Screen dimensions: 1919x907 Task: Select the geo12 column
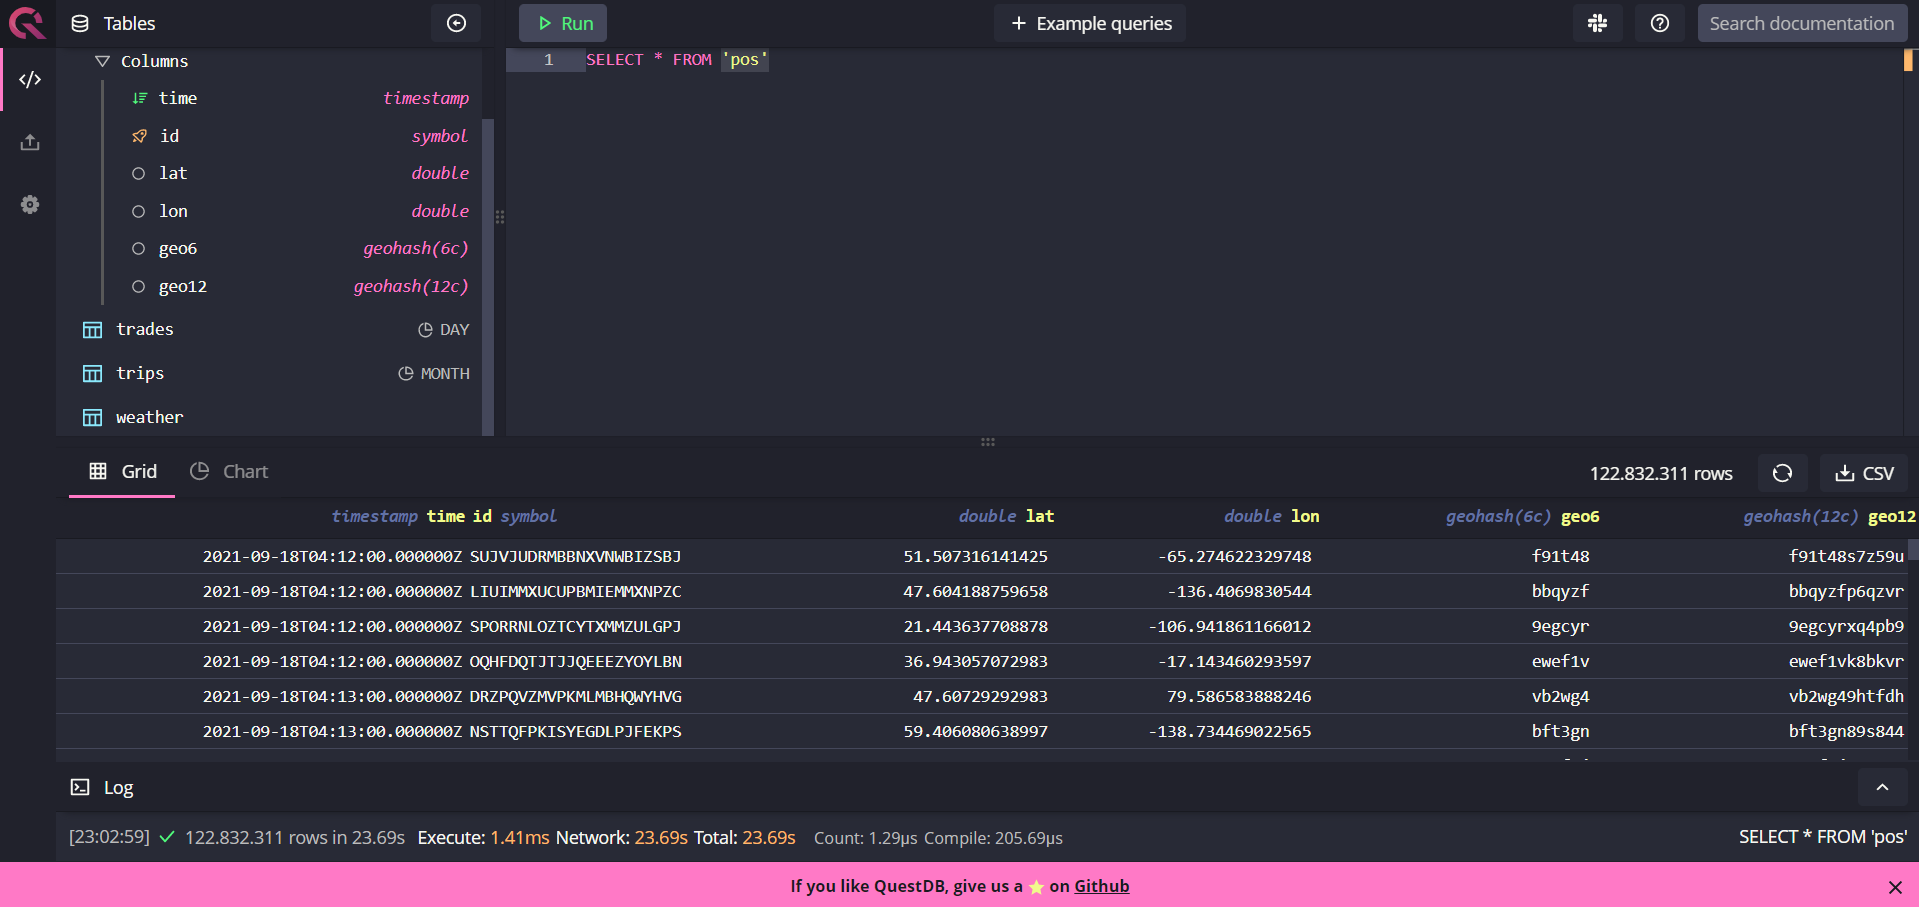[x=300, y=286]
